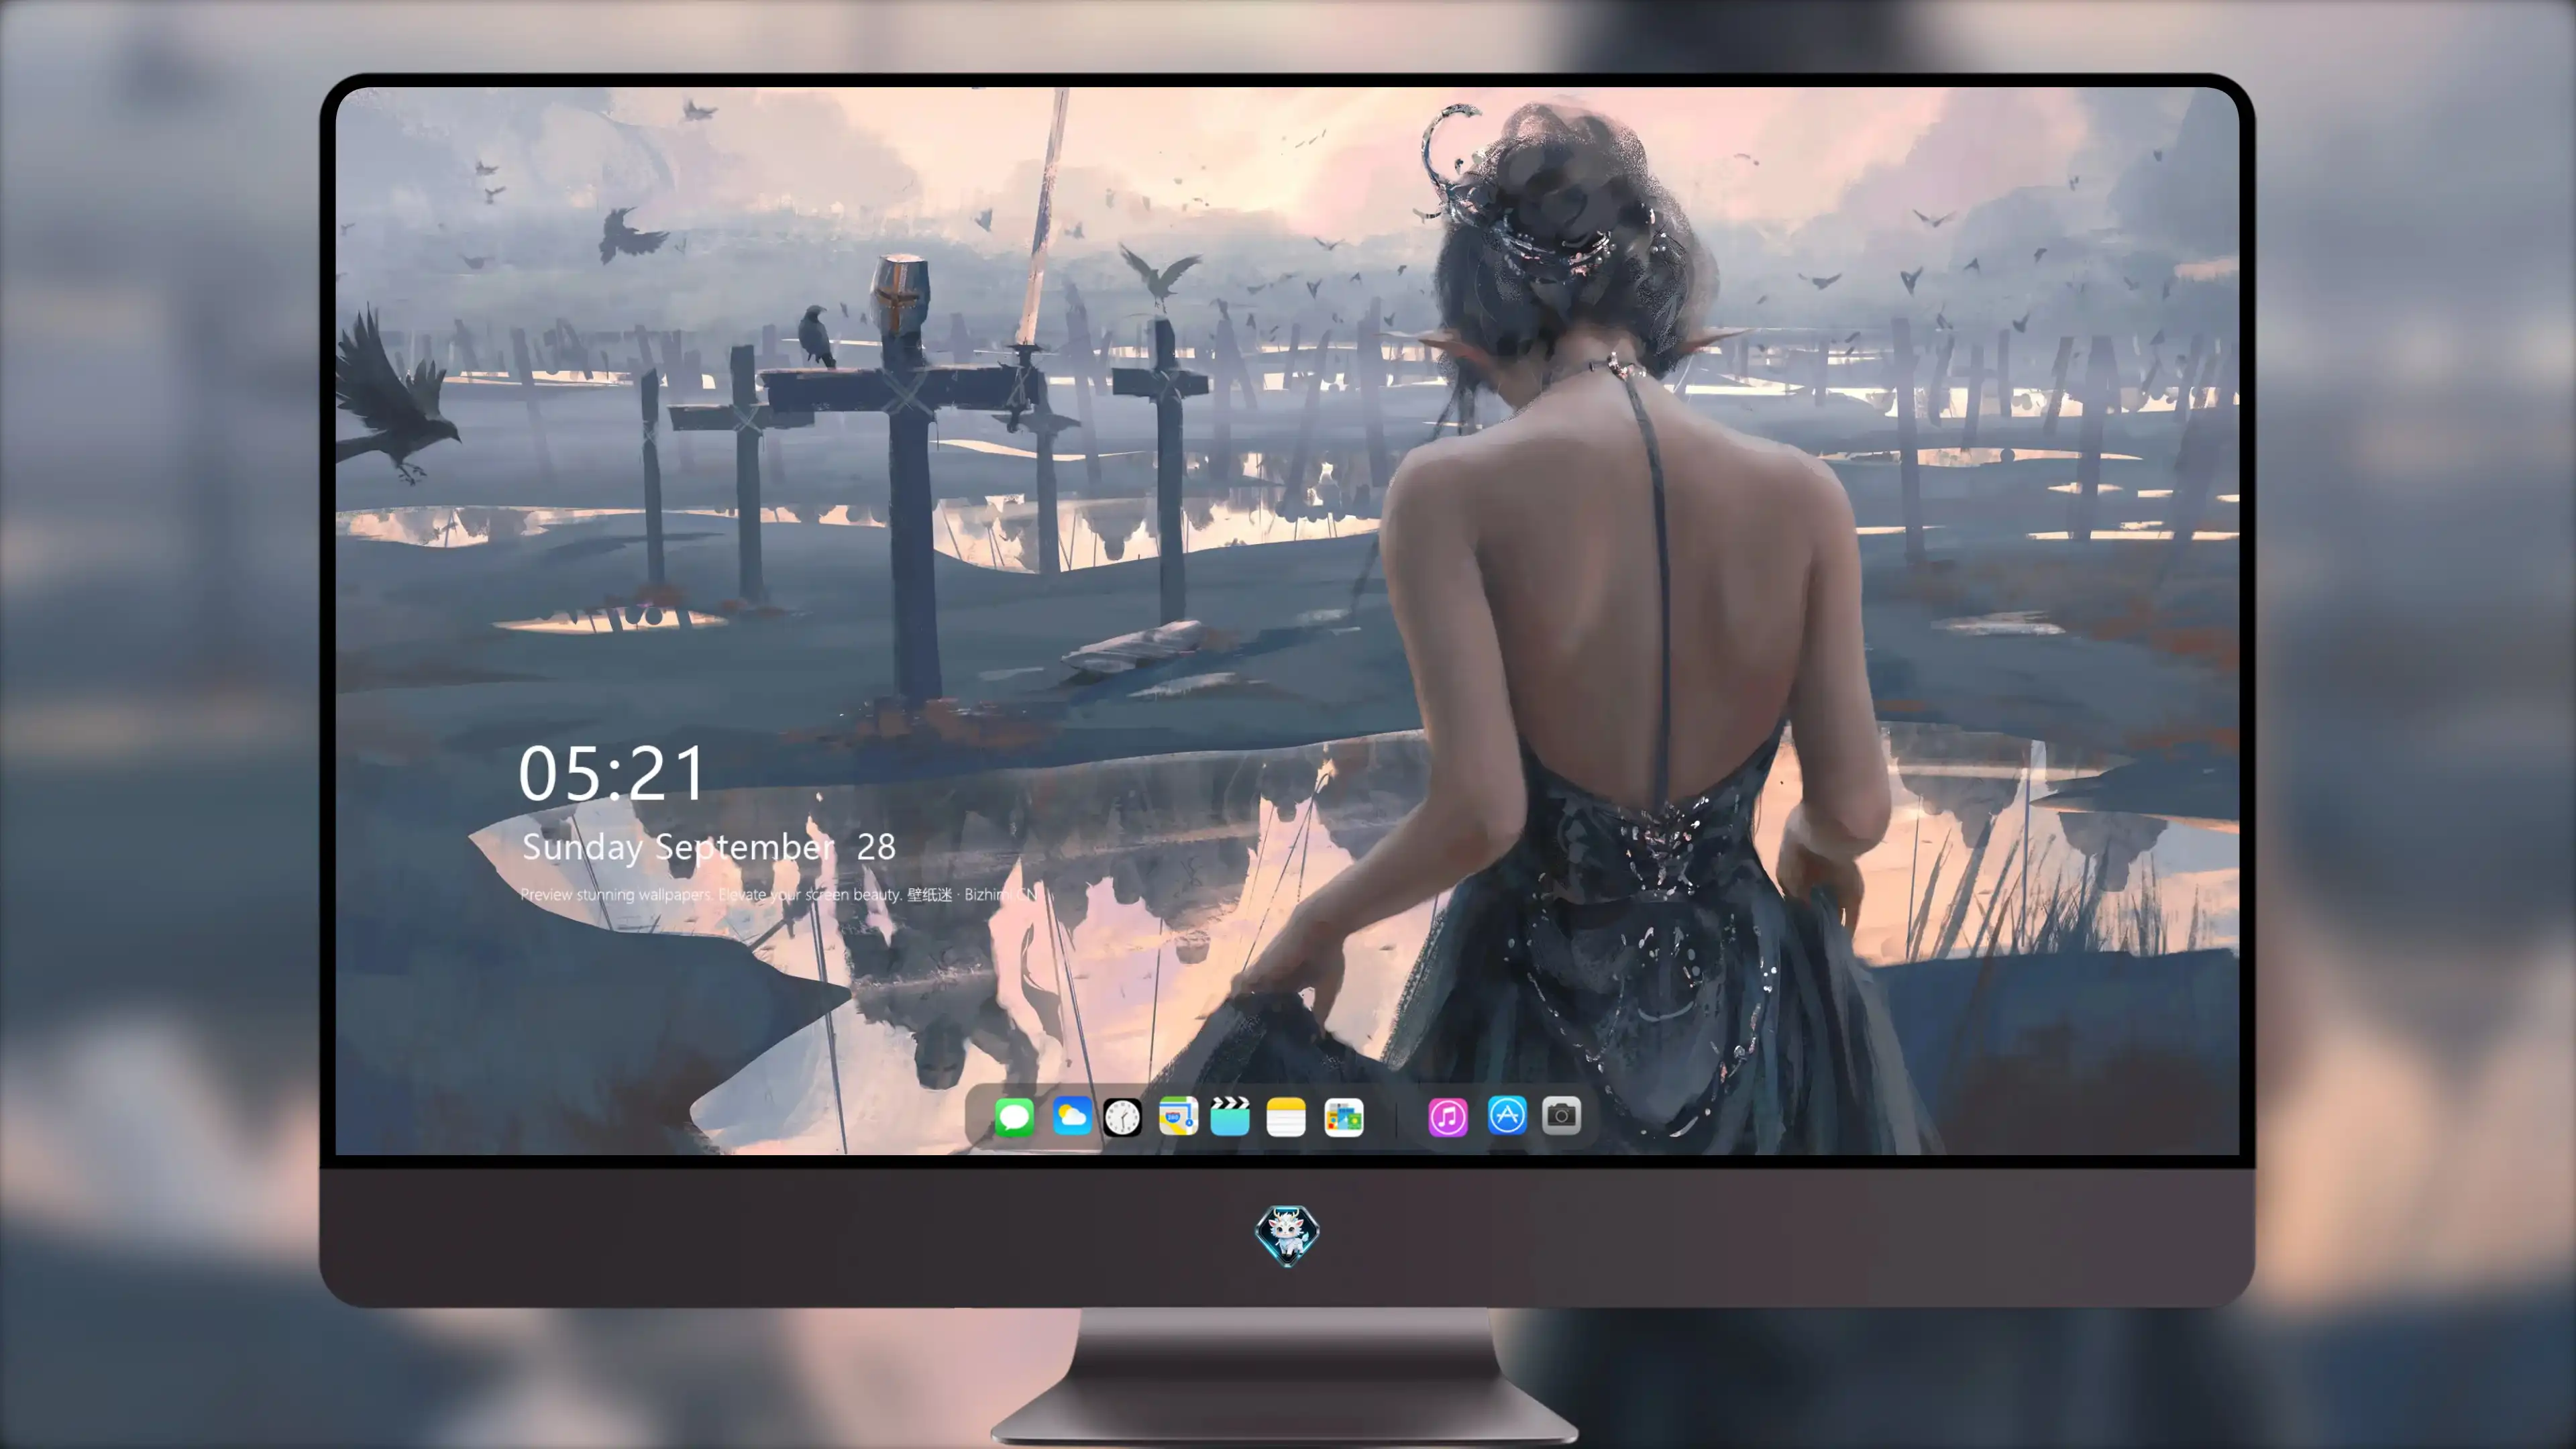Launch the Videos clapperboard app
This screenshot has width=2576, height=1449.
click(x=1230, y=1116)
